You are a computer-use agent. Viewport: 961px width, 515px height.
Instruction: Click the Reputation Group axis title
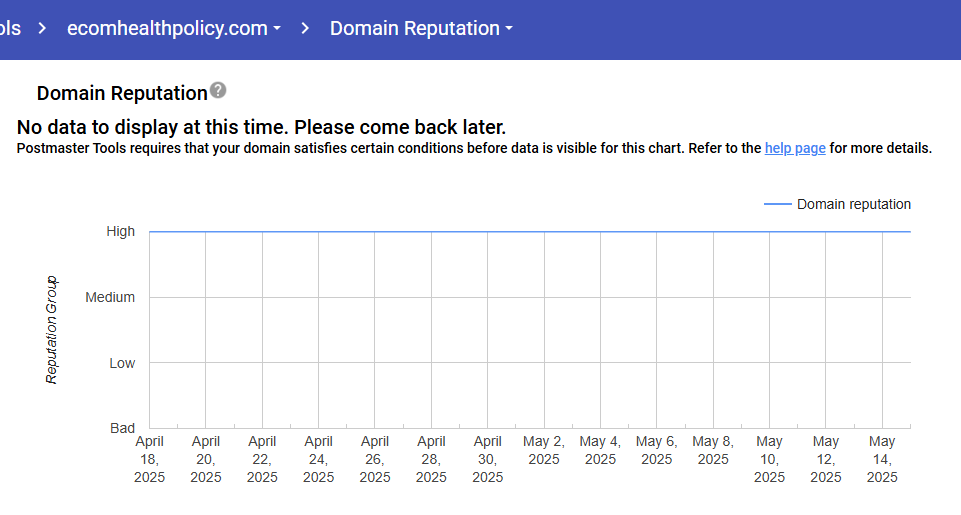pyautogui.click(x=52, y=330)
